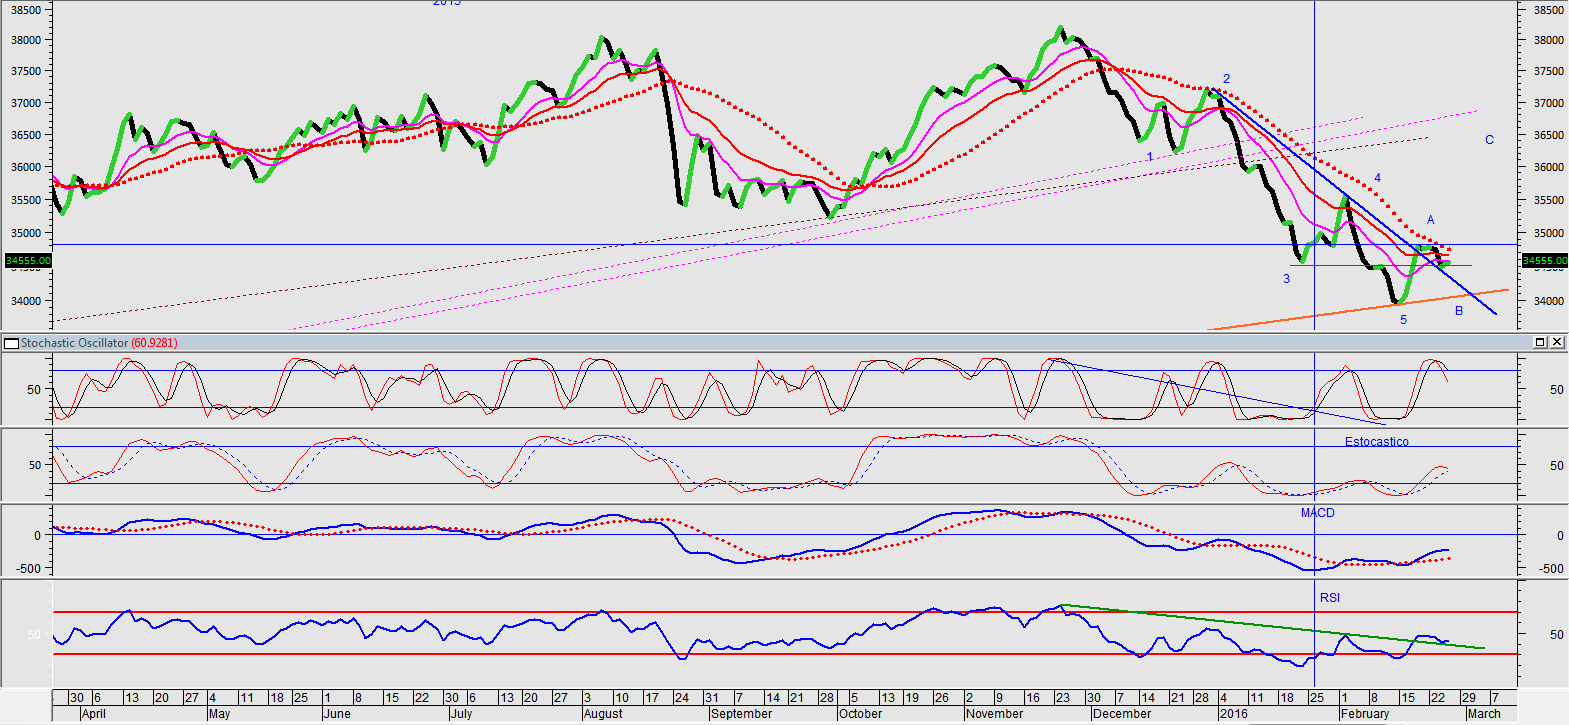Select the wave count label 2
Viewport: 1569px width, 725px height.
click(1226, 79)
